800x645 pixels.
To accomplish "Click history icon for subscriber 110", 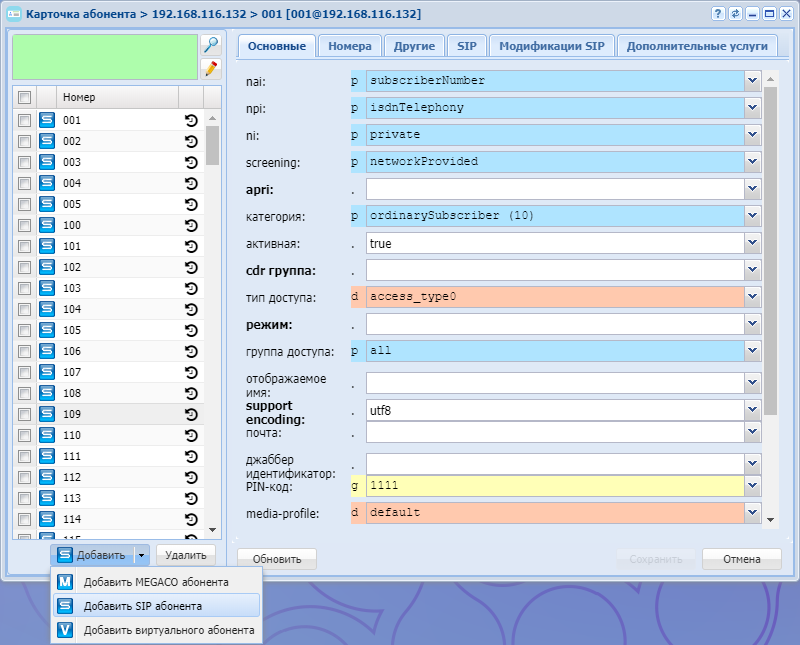I will (x=191, y=435).
